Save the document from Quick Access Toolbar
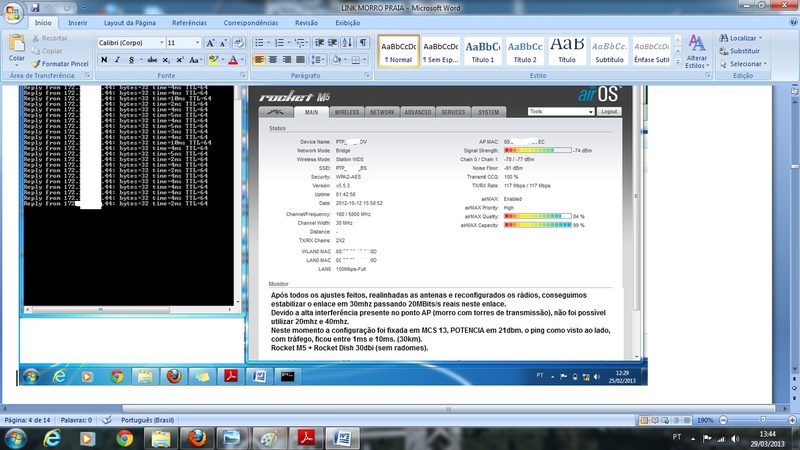 [35, 8]
